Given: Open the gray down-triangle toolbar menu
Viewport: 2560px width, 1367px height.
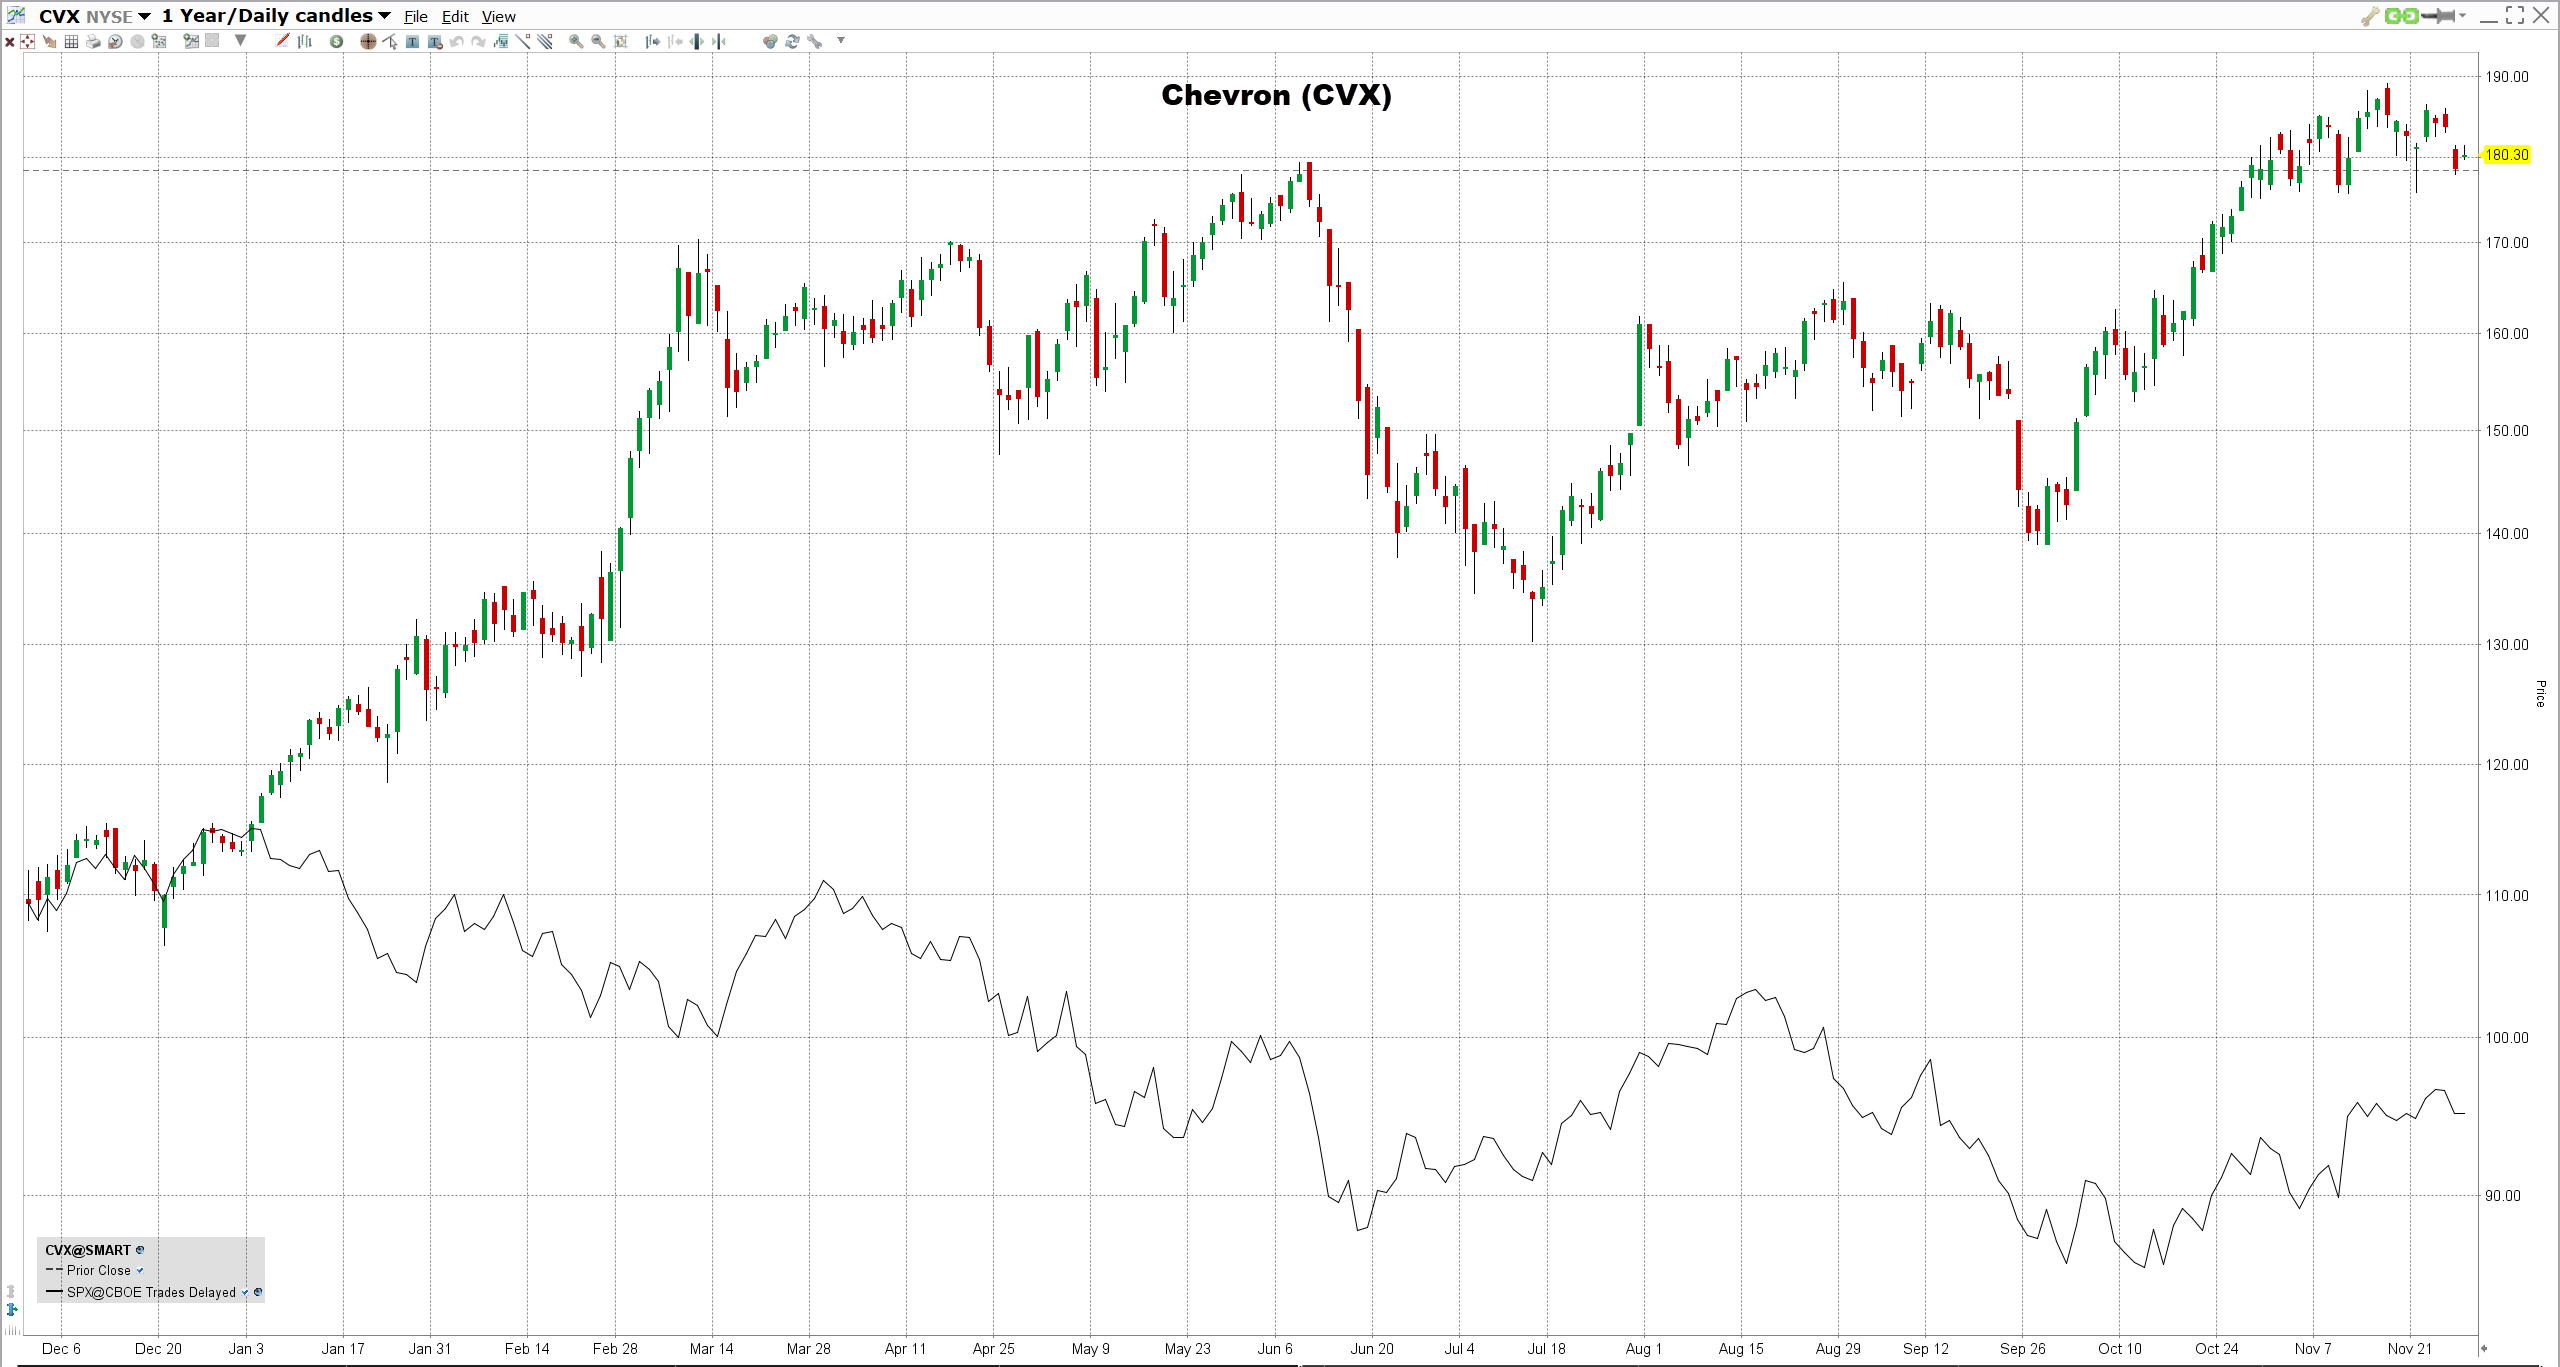Looking at the screenshot, I should tap(240, 41).
